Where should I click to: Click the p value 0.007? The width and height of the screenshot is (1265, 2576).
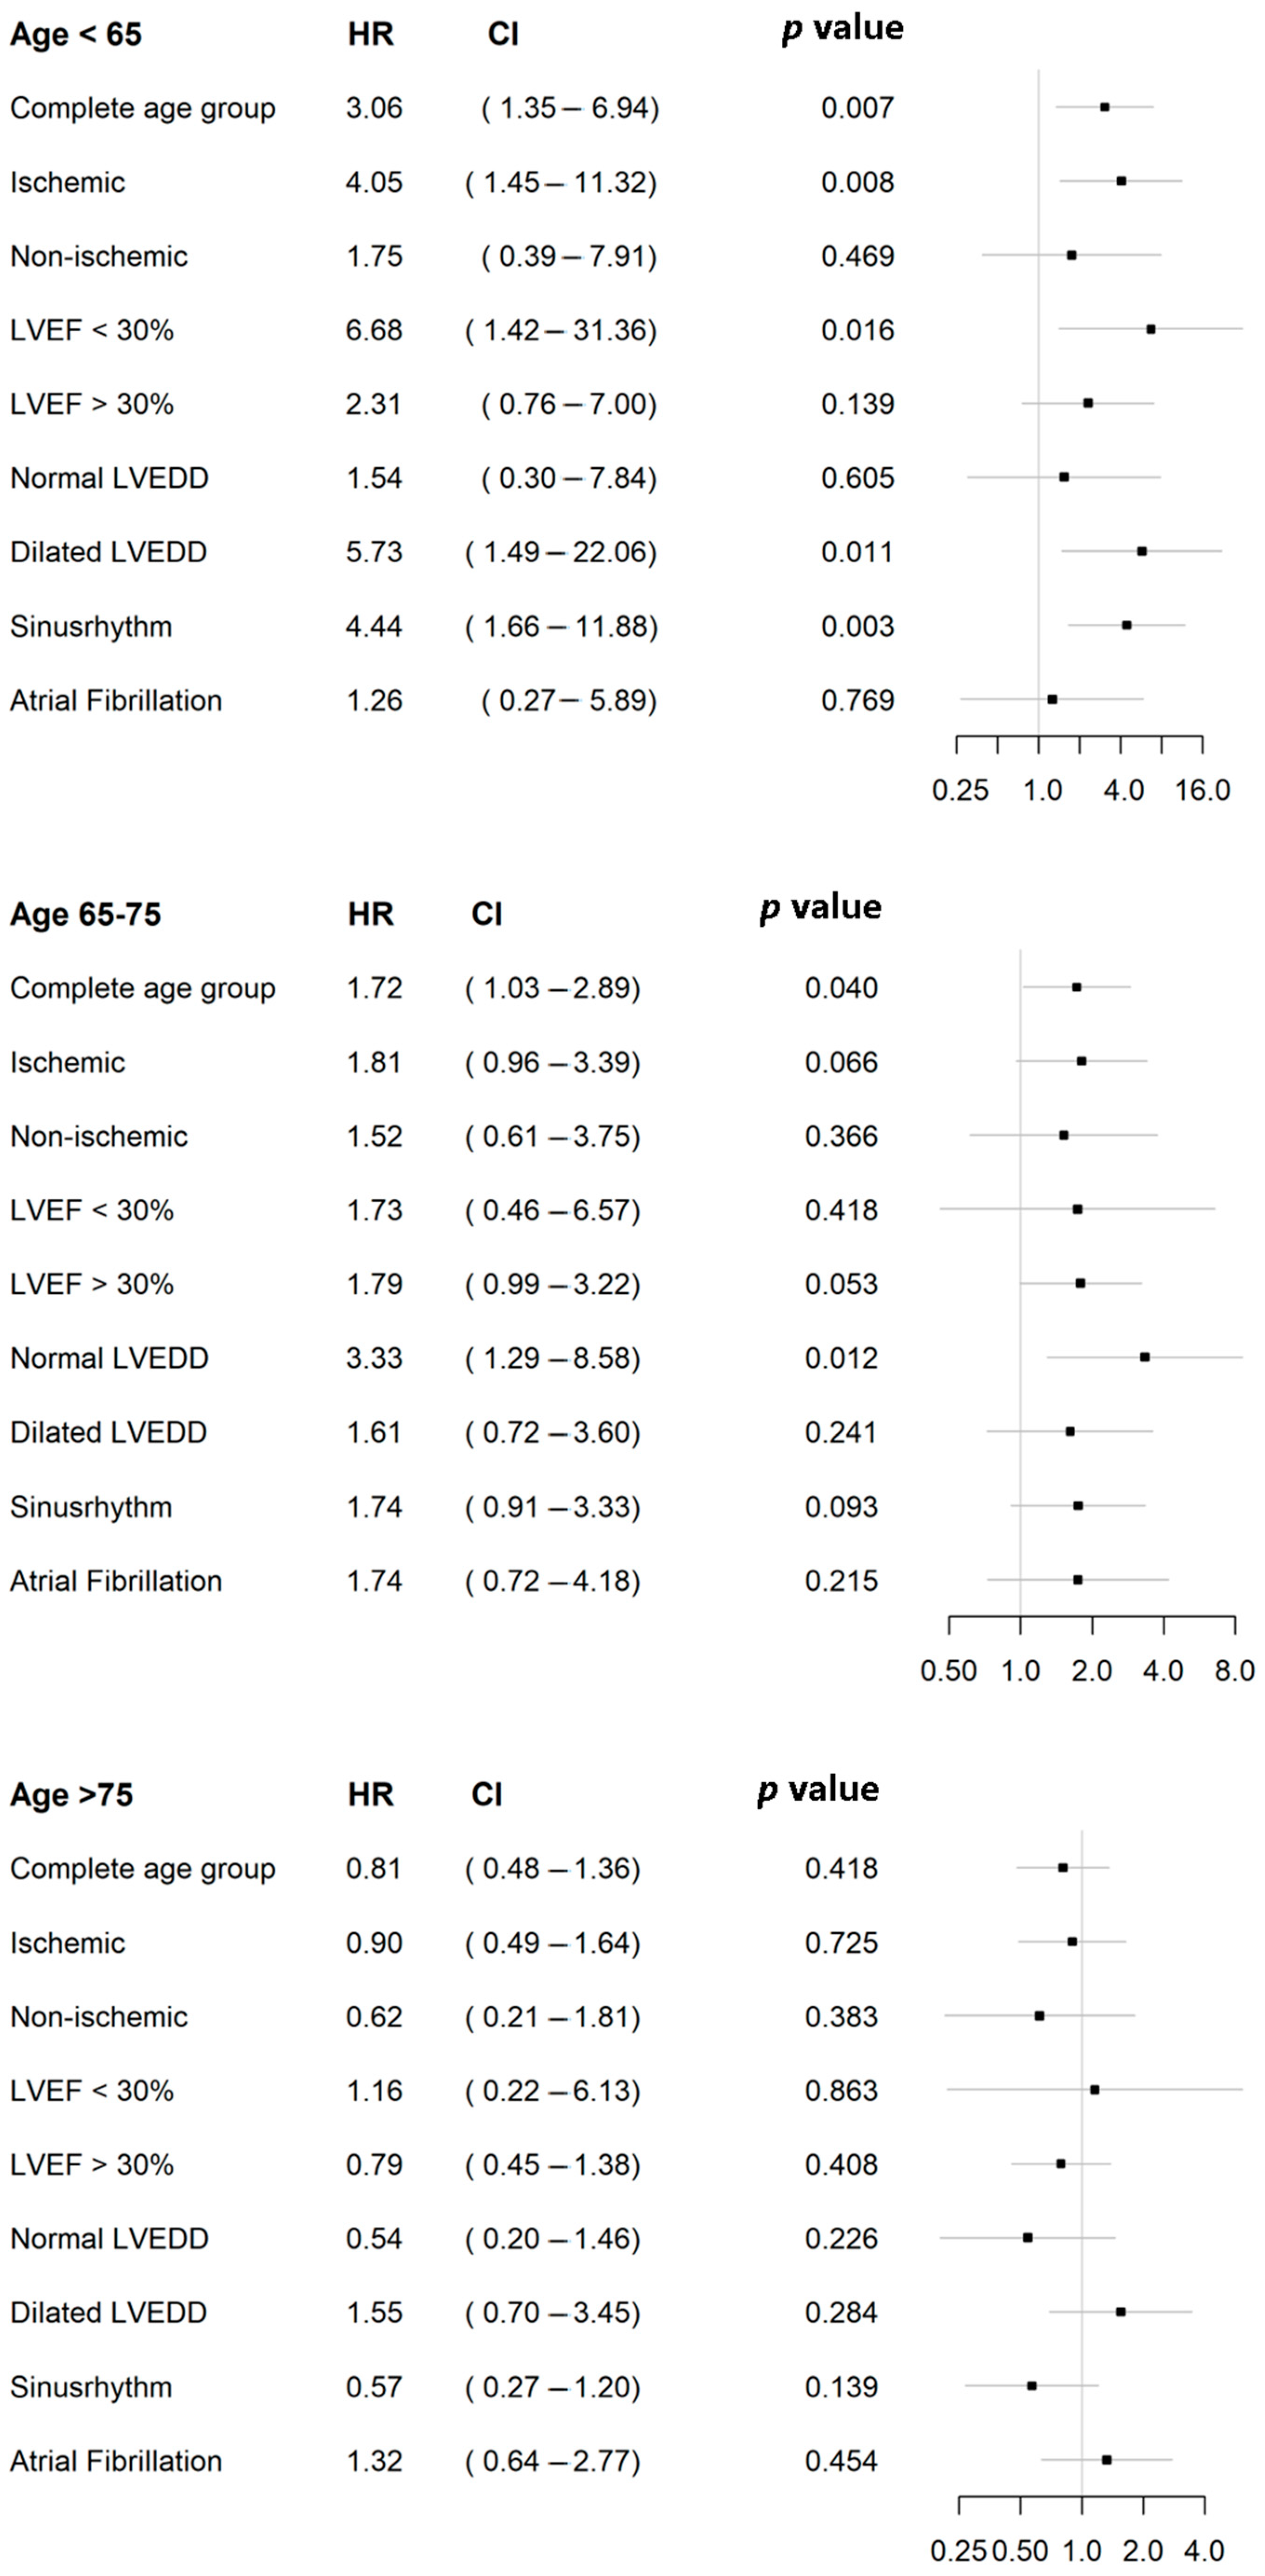click(x=857, y=108)
